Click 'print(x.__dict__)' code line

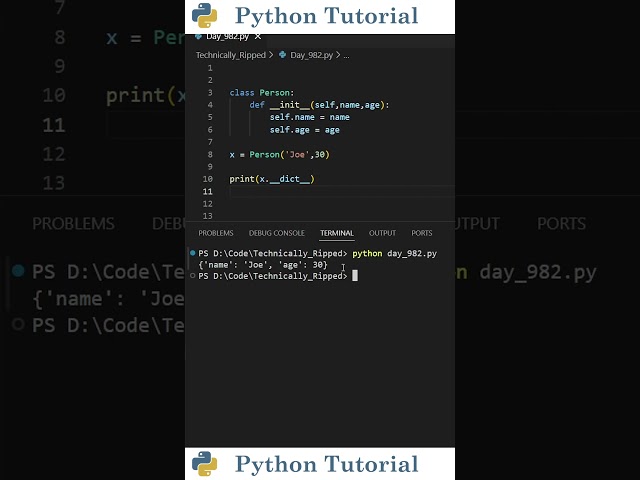pos(272,179)
